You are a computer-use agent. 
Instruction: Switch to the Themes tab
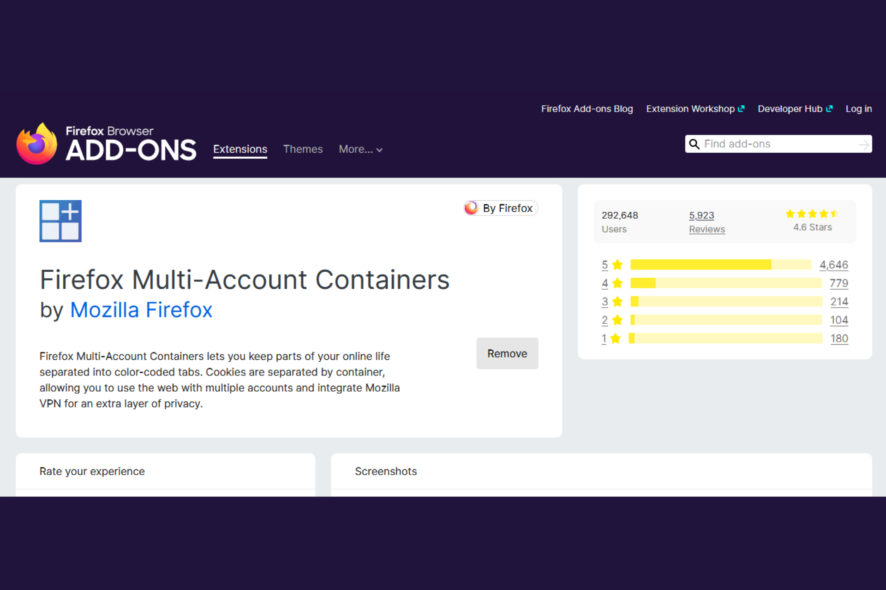[303, 148]
